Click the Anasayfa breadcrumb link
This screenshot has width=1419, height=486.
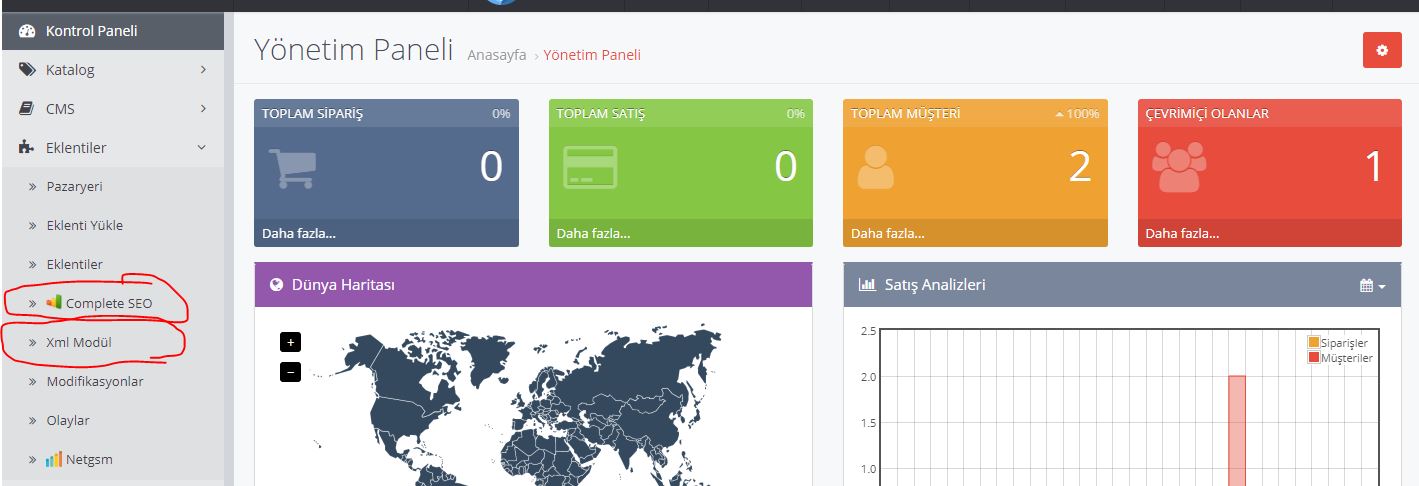[496, 55]
